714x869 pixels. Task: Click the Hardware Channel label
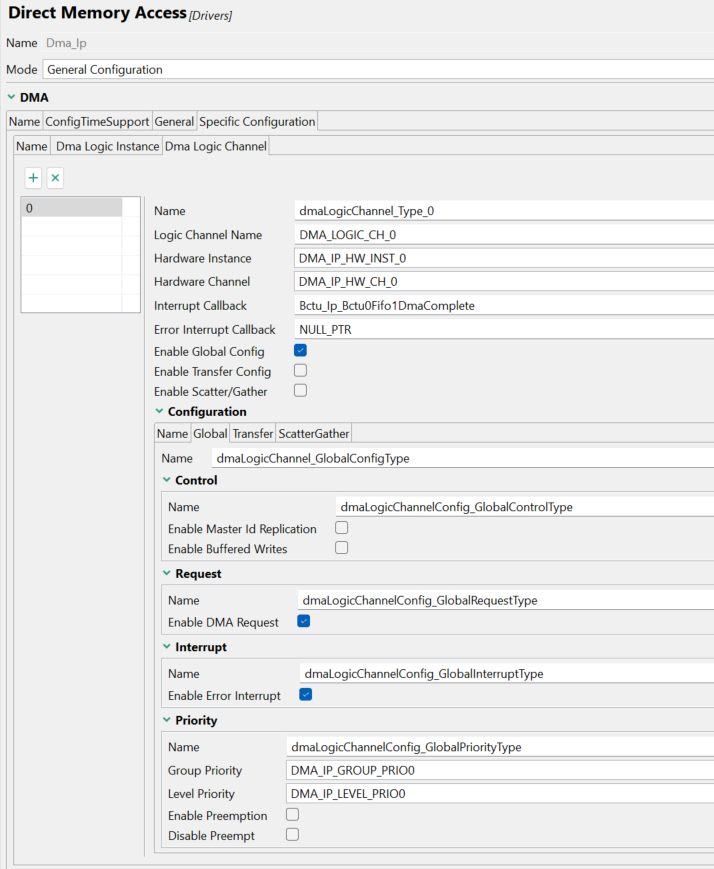point(202,282)
